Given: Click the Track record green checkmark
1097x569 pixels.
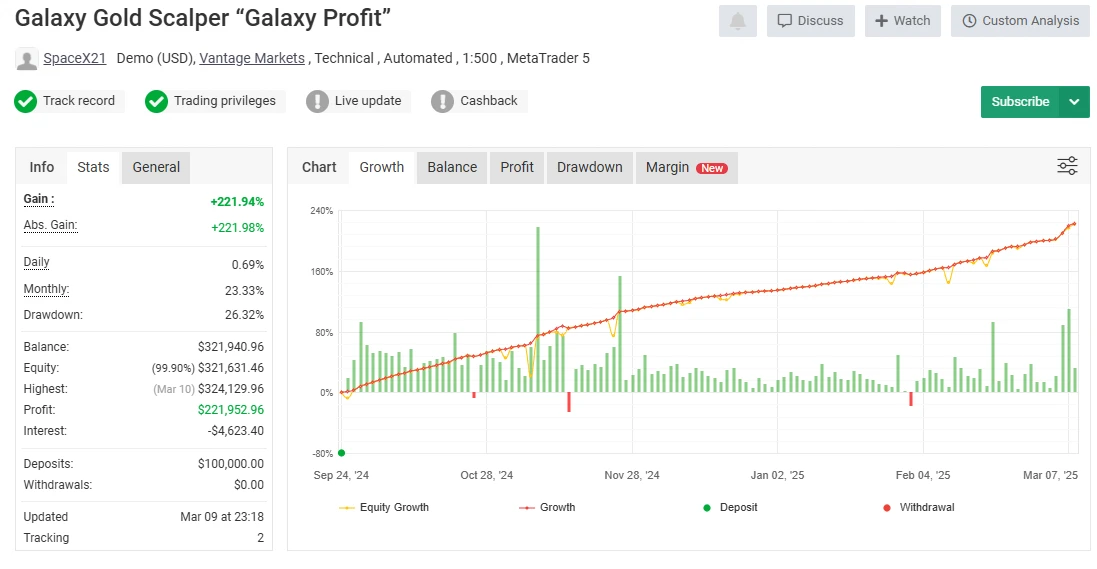Looking at the screenshot, I should 26,101.
